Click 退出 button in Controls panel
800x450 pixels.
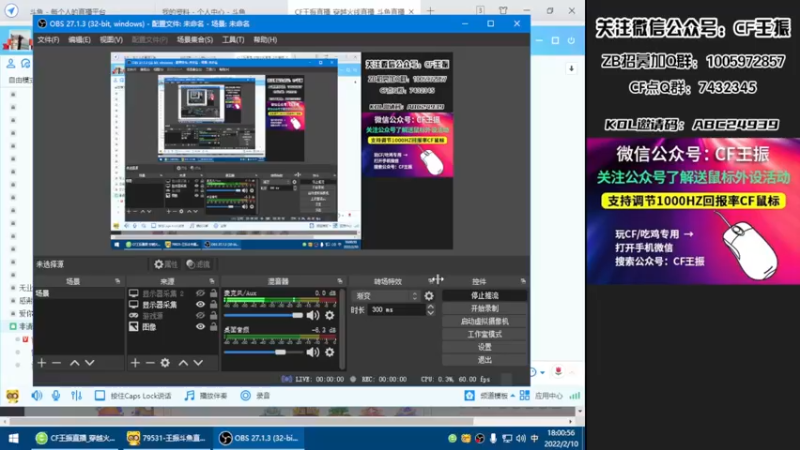click(x=484, y=360)
